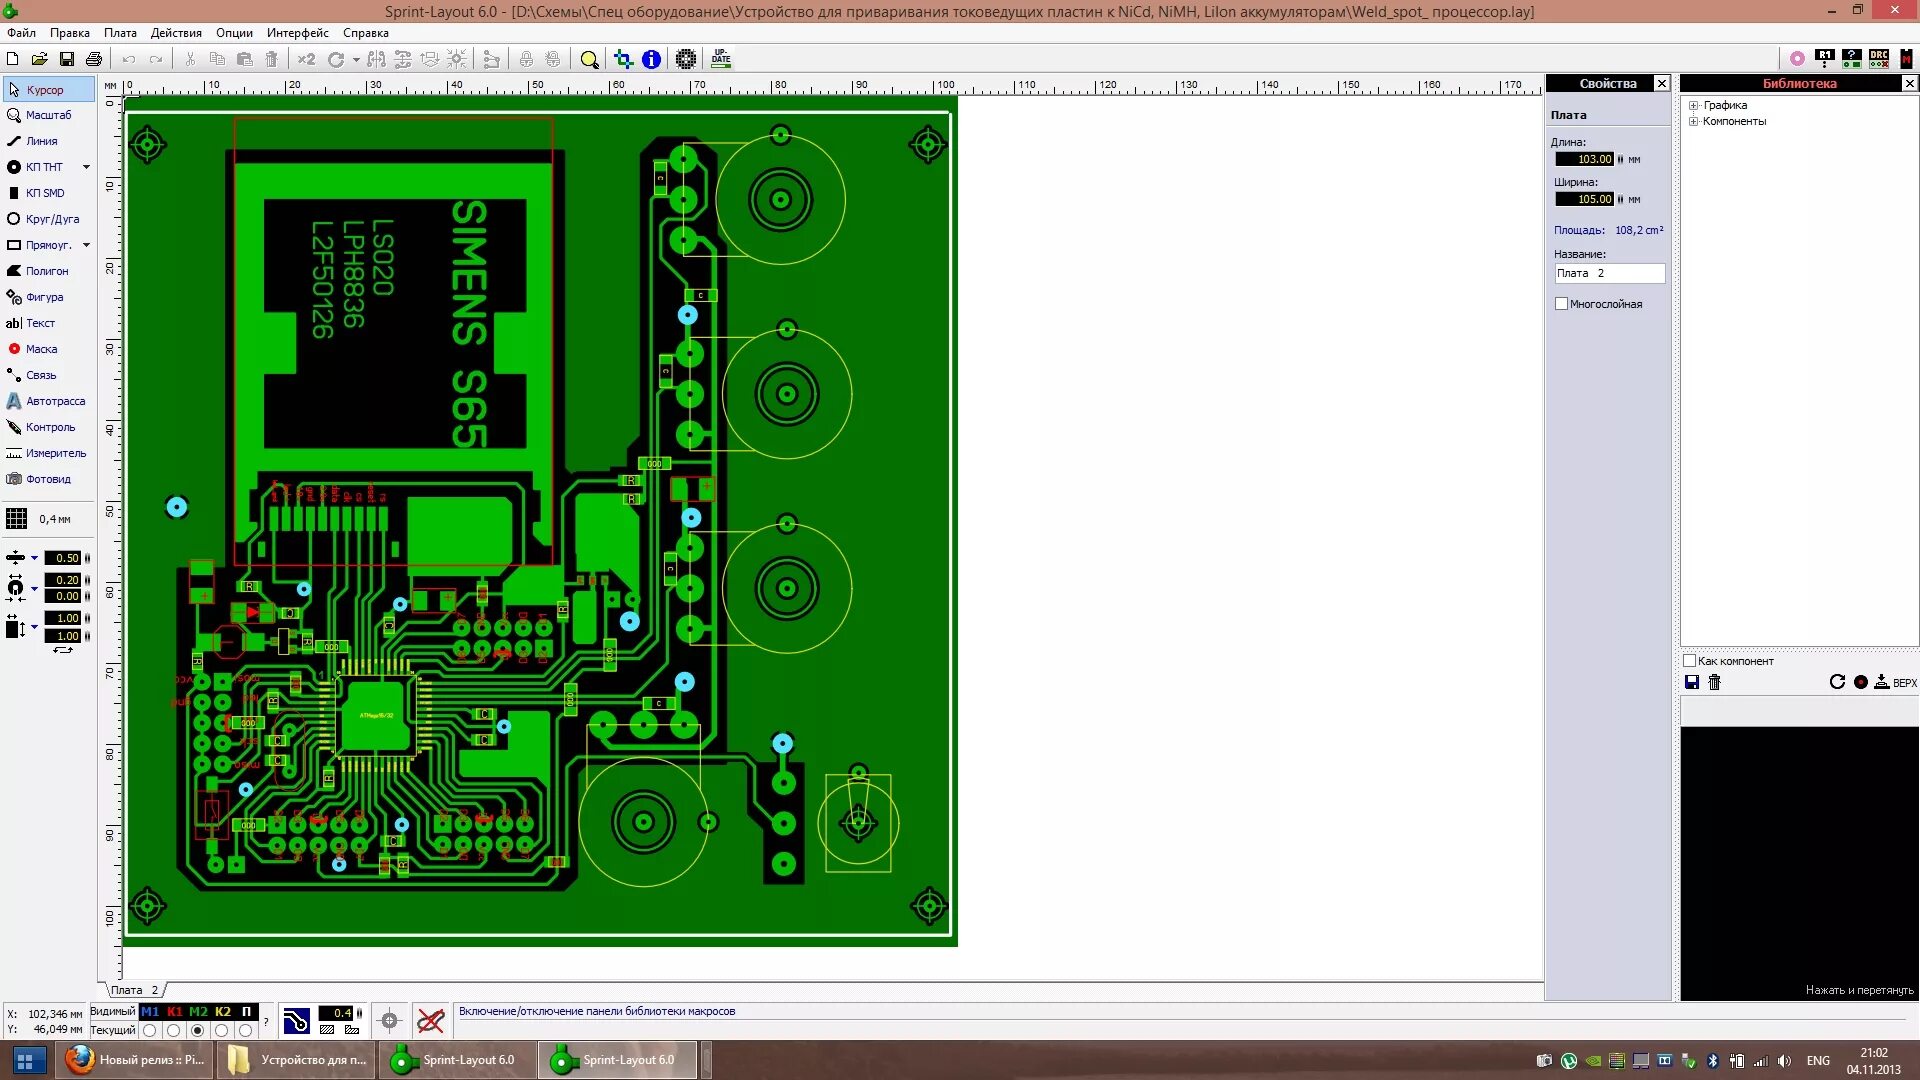Screen dimensions: 1920x1080
Task: Select M1 layer as current radio button
Action: point(150,1030)
